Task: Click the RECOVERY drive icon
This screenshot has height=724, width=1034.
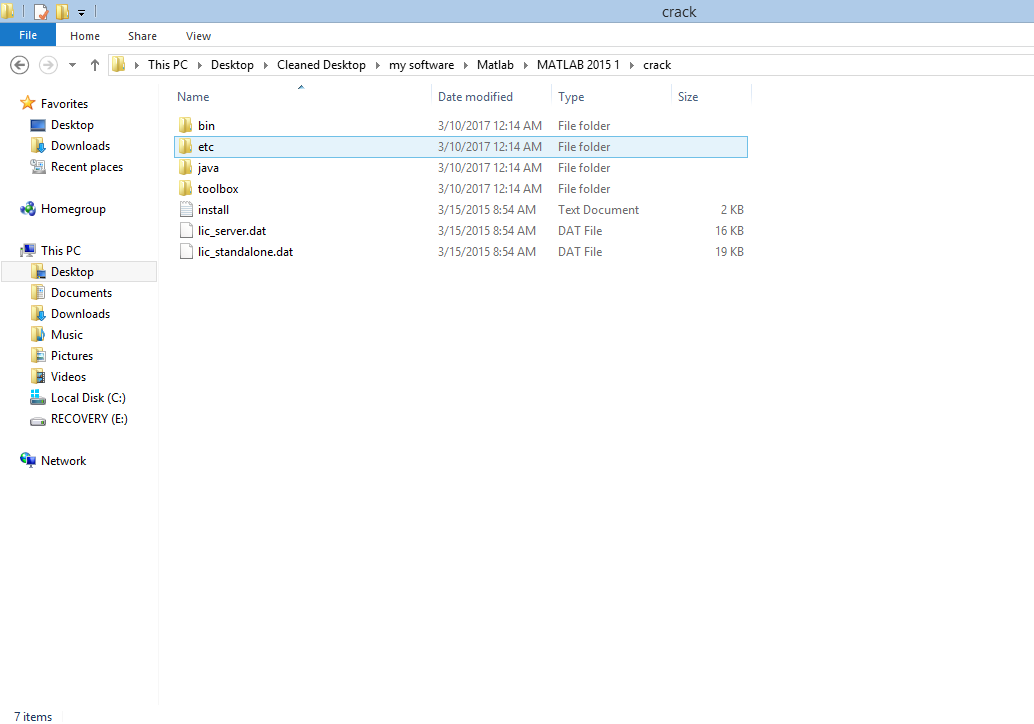Action: (x=38, y=420)
